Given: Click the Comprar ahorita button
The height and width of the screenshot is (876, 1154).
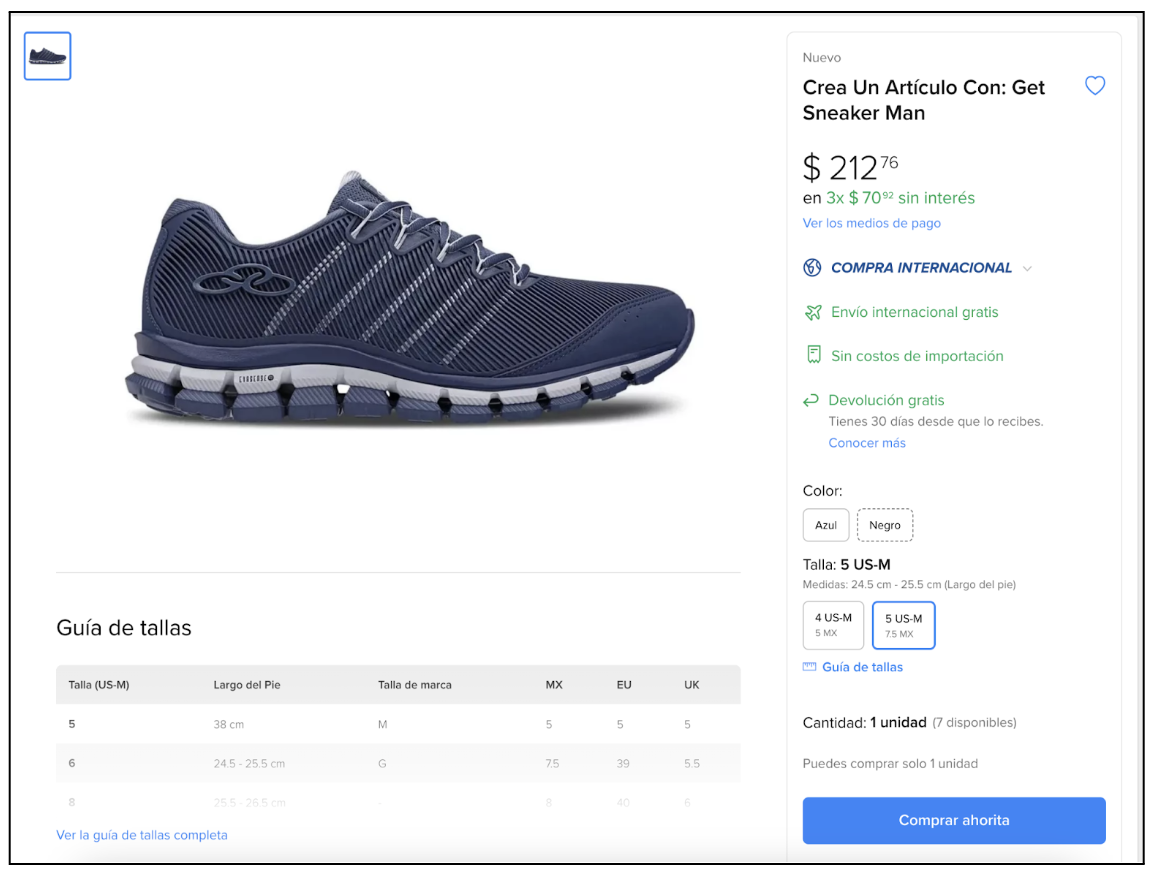Looking at the screenshot, I should (x=954, y=821).
